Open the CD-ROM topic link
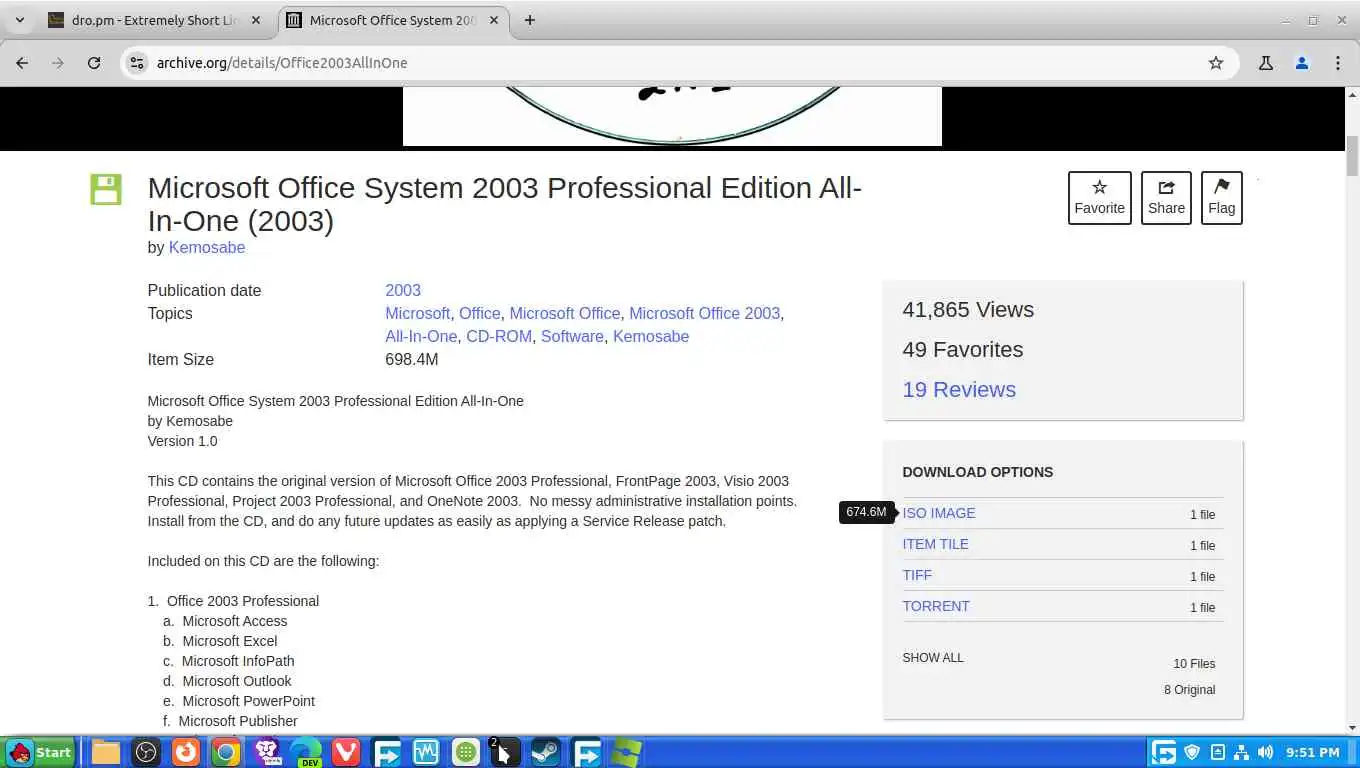 499,336
